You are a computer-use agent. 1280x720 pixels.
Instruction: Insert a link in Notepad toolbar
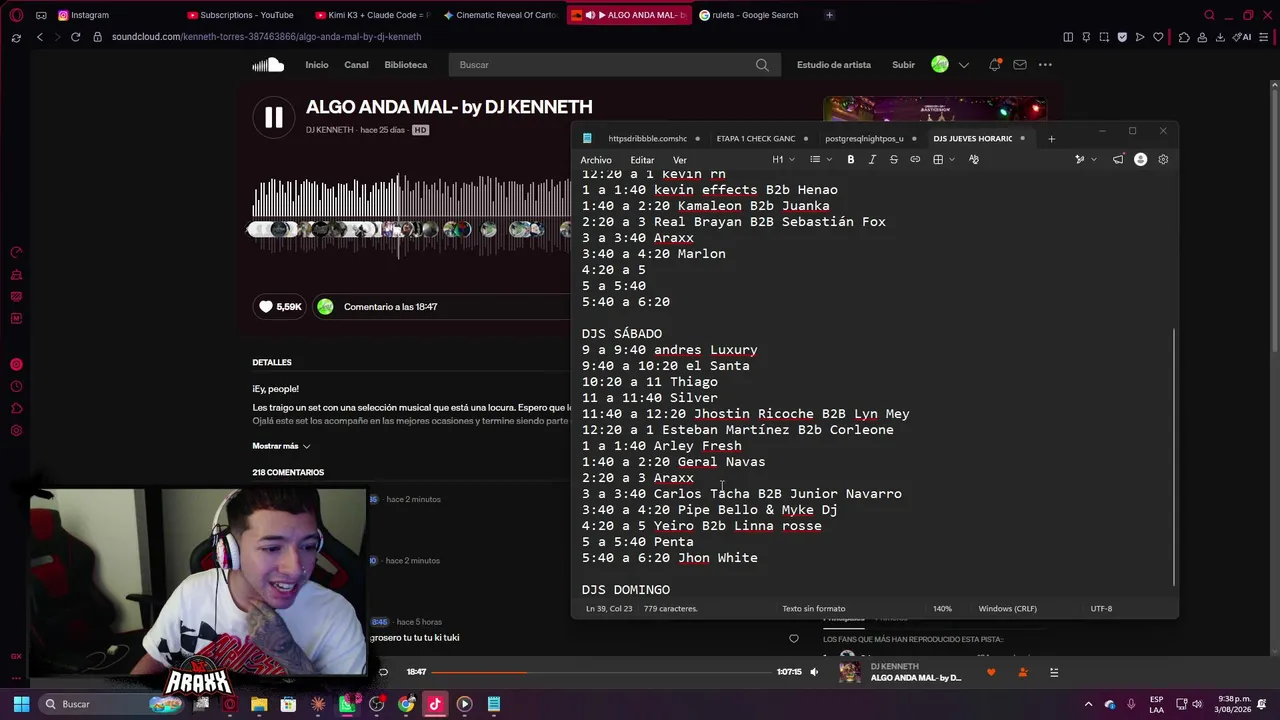tap(915, 160)
